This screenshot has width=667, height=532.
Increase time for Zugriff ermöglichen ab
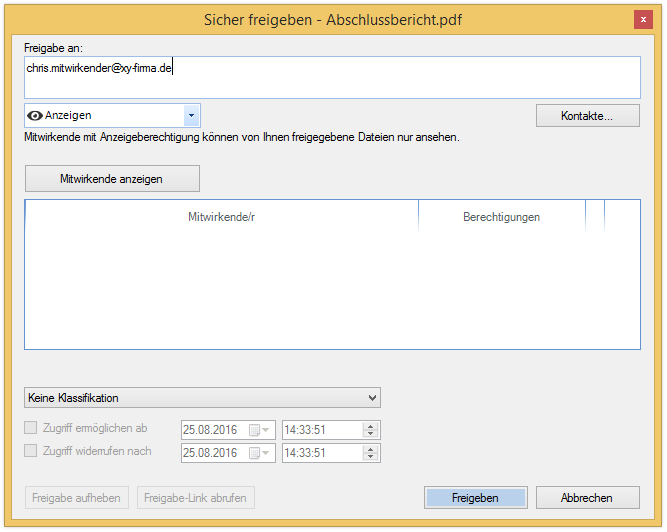pos(371,426)
